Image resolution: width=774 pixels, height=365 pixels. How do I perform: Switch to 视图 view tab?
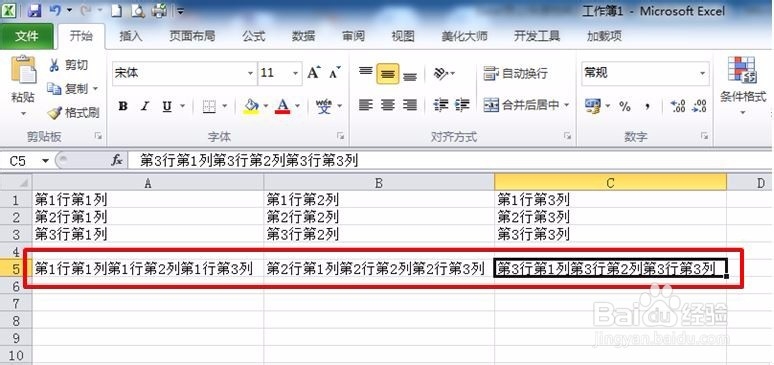(x=403, y=36)
